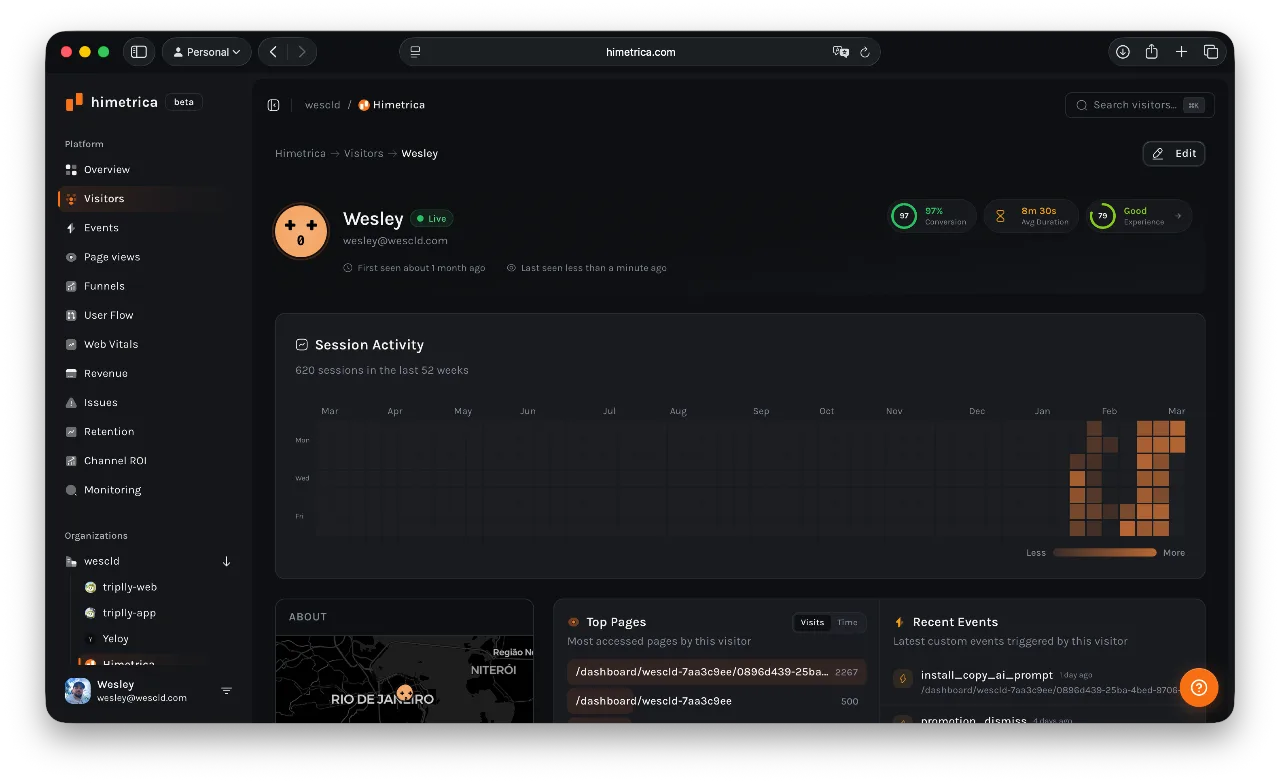Image resolution: width=1280 pixels, height=783 pixels.
Task: Click the last seen eye icon
Action: click(511, 268)
